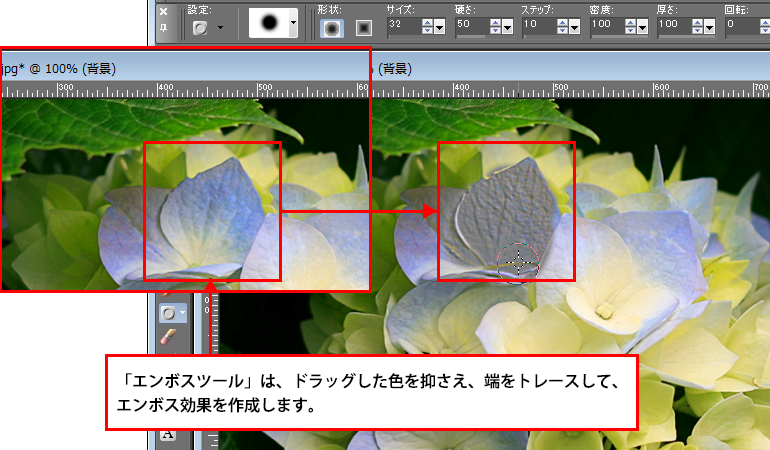The width and height of the screenshot is (770, 450).
Task: Increase サイズ with the up arrow
Action: coord(427,22)
